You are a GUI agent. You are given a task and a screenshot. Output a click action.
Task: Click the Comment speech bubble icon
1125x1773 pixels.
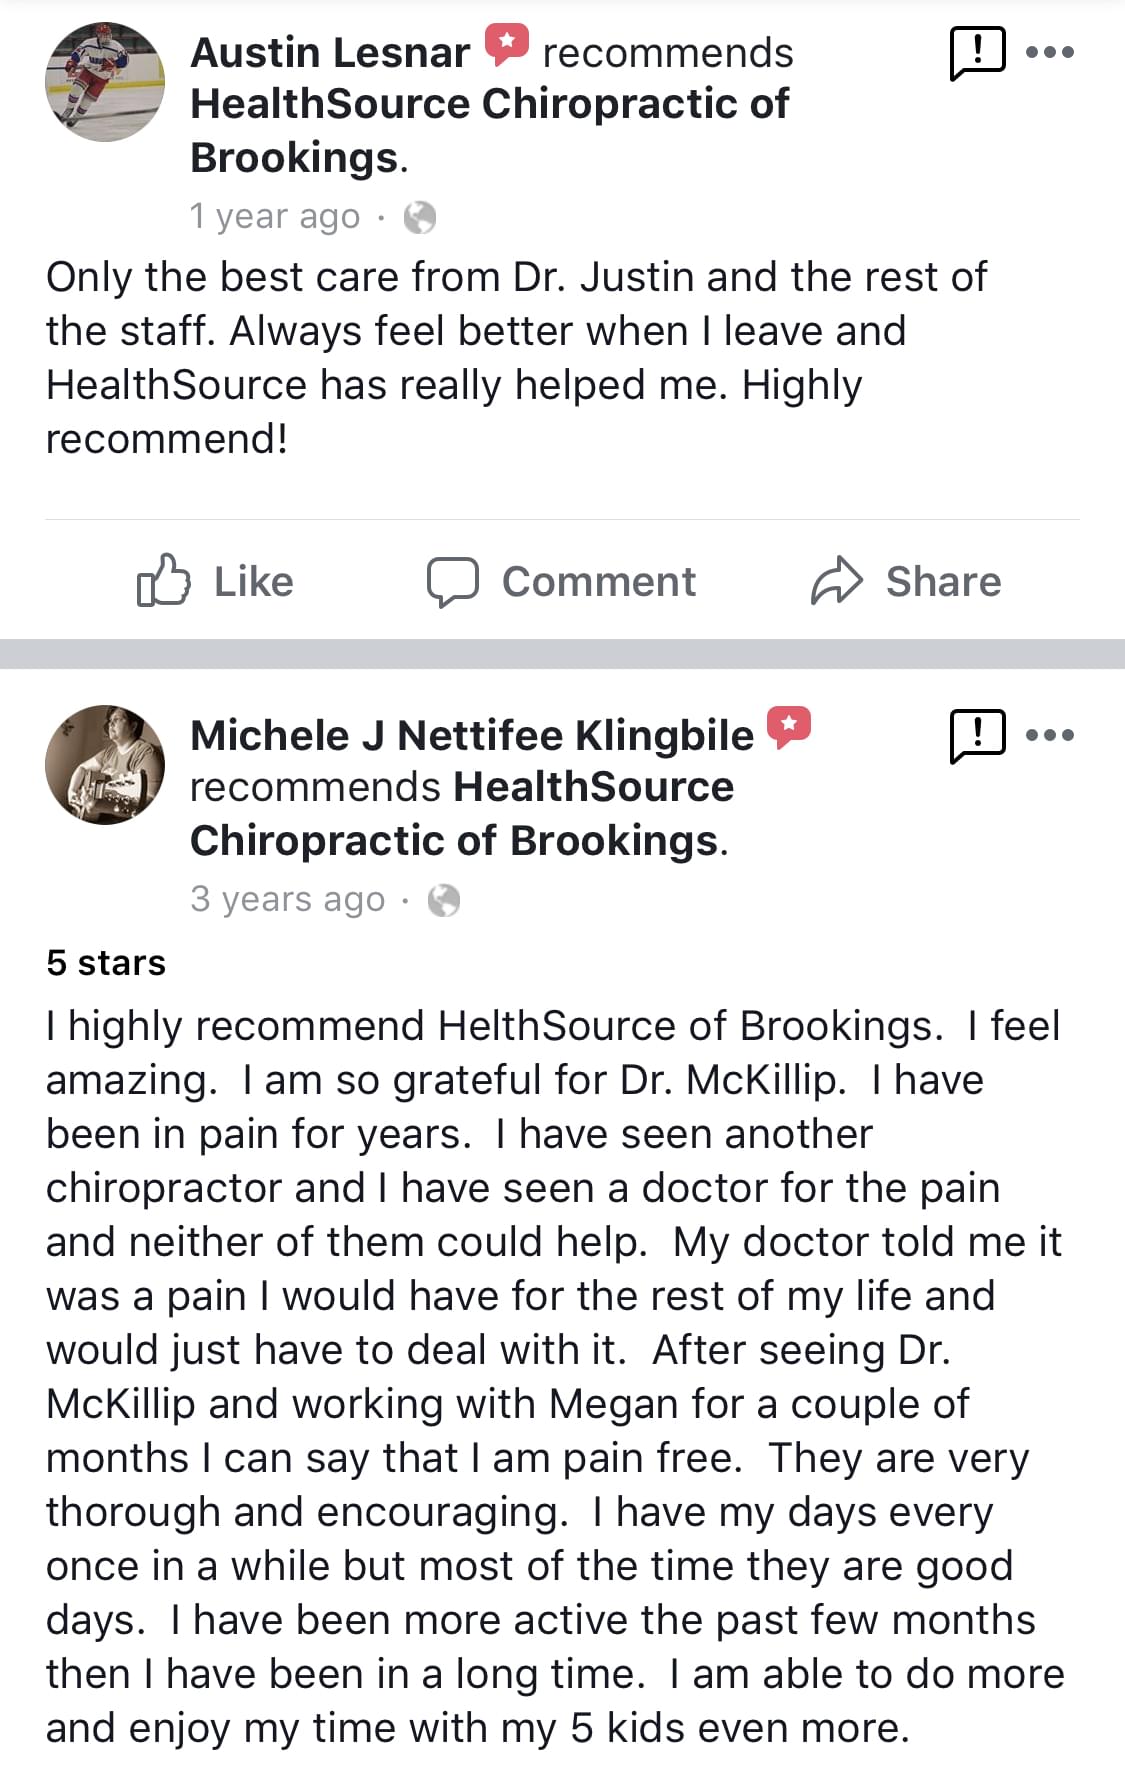coord(452,581)
